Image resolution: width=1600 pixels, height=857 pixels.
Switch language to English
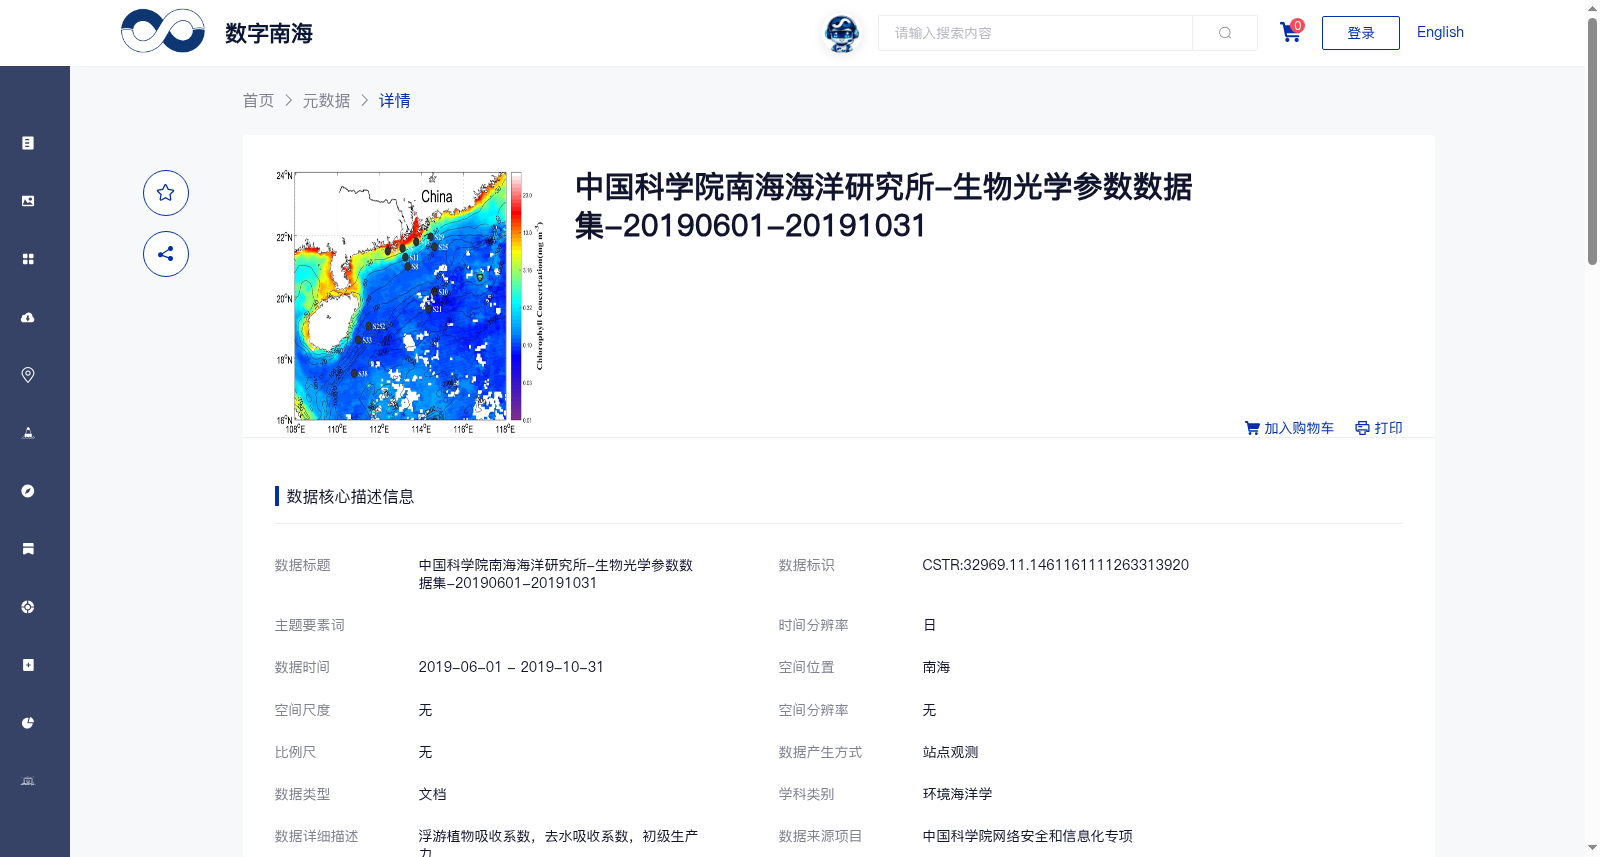point(1440,32)
